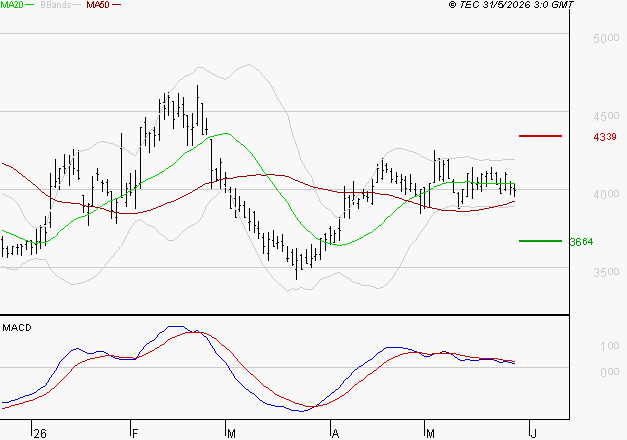Click the MACD panel label
Screen dimensions: 627x440
[x=17, y=328]
